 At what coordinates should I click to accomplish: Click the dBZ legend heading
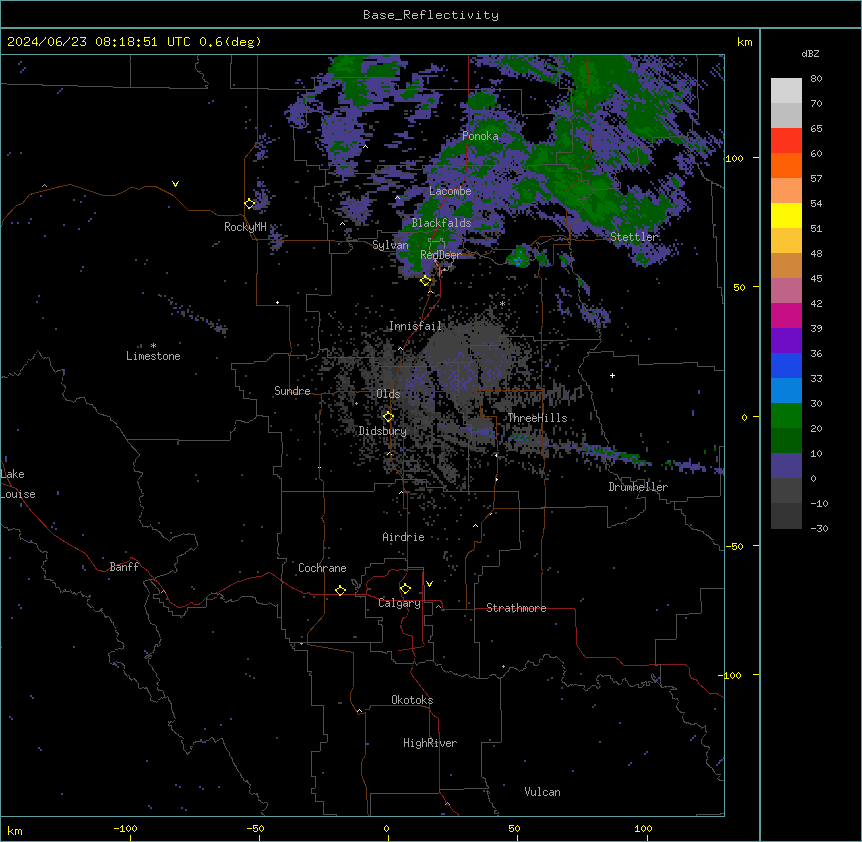(x=810, y=54)
